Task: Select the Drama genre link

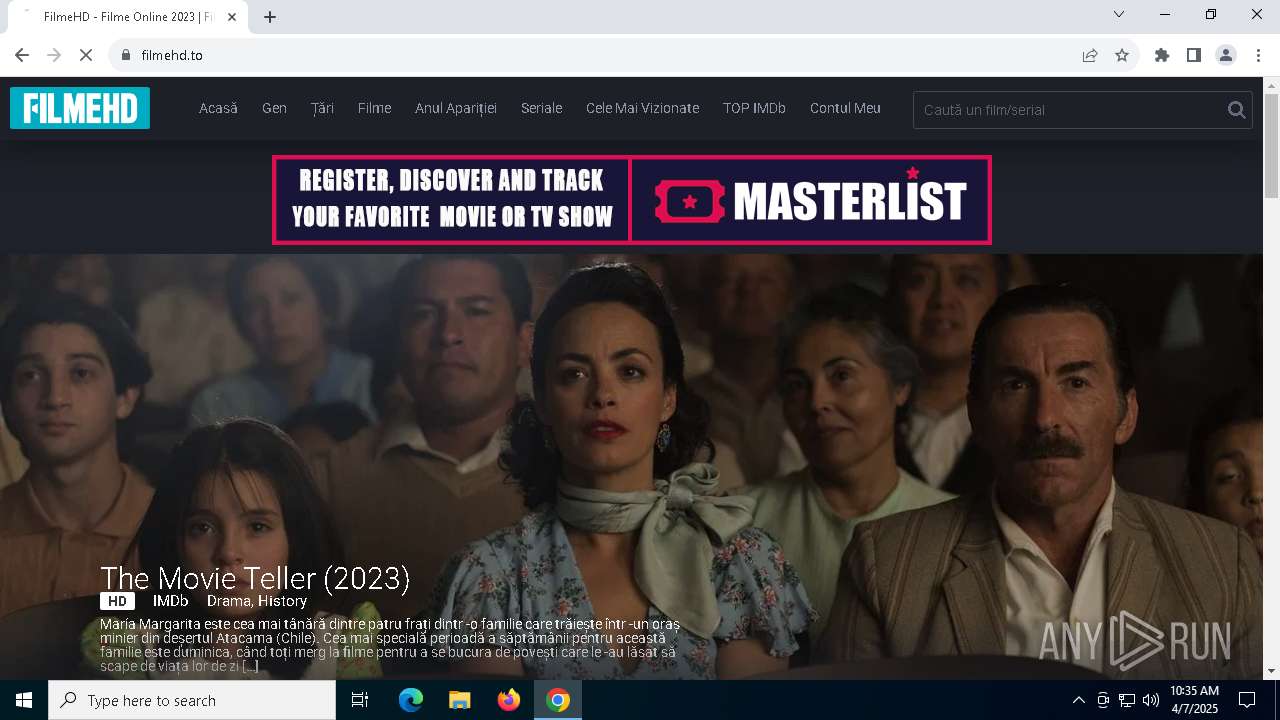Action: [229, 601]
